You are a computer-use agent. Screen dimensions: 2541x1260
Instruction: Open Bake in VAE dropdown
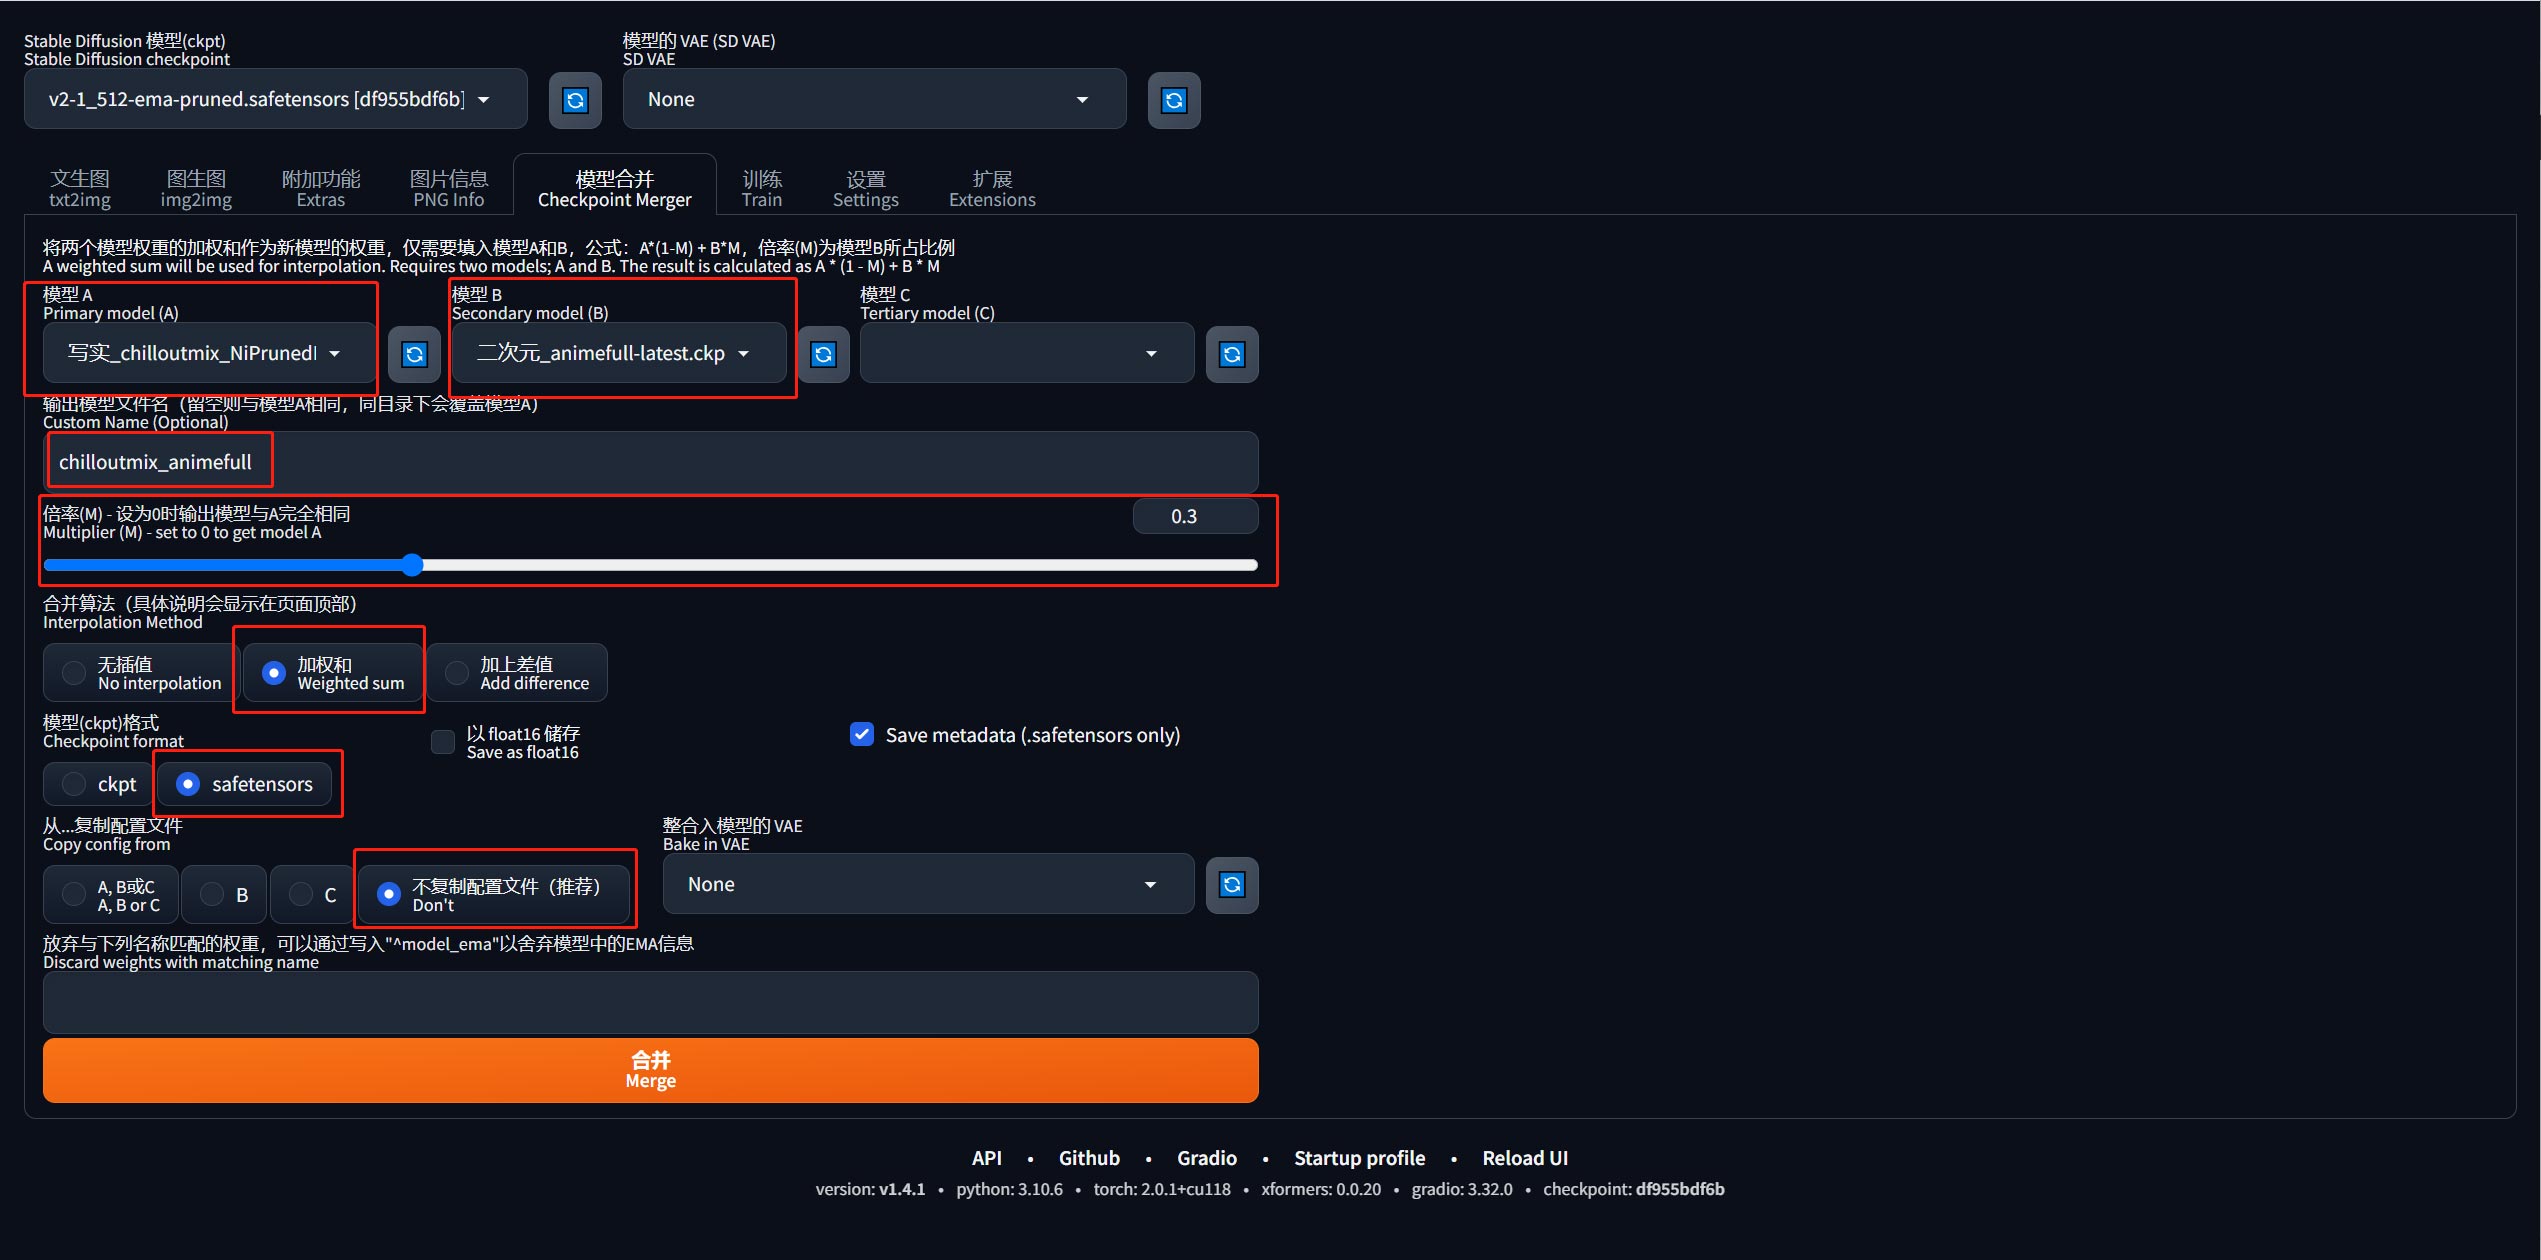928,884
